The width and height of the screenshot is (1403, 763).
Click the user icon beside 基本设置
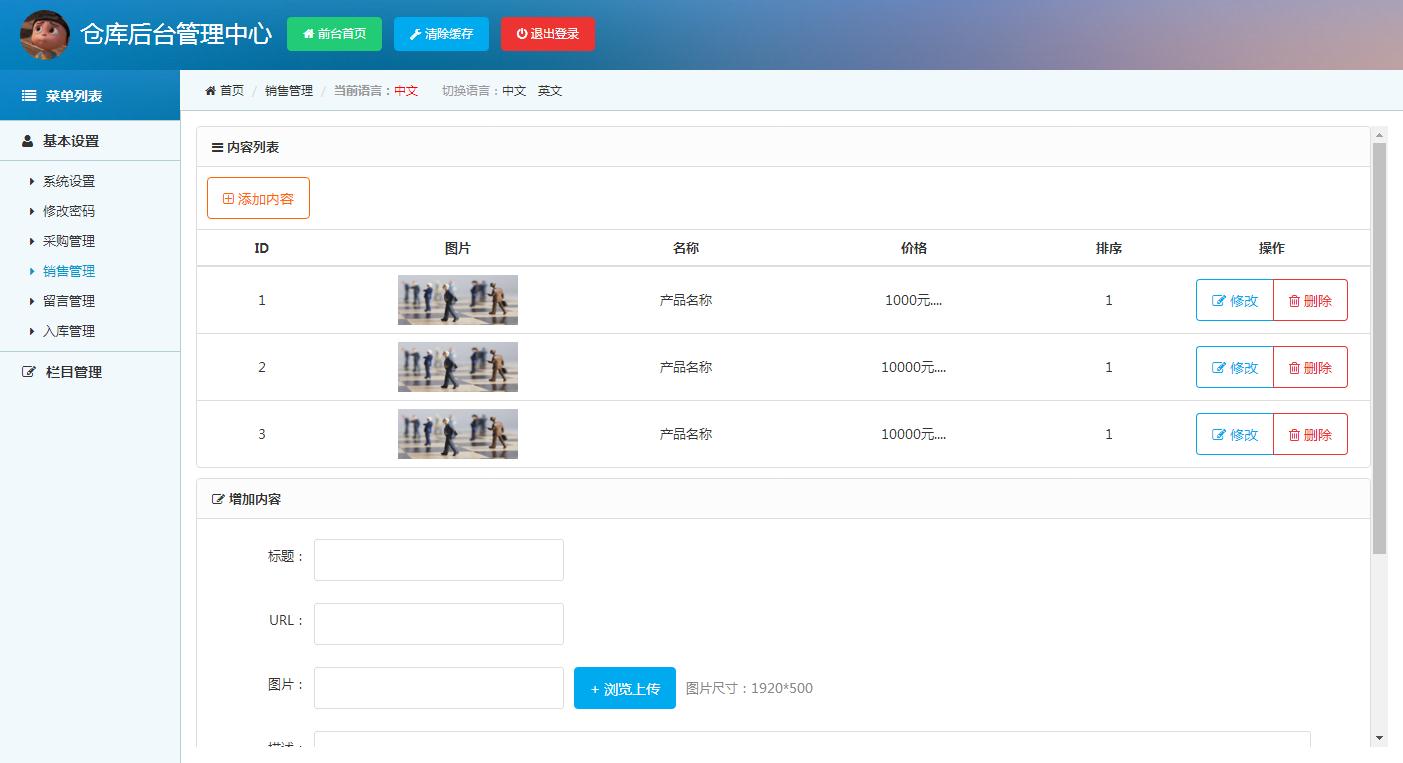coord(28,141)
